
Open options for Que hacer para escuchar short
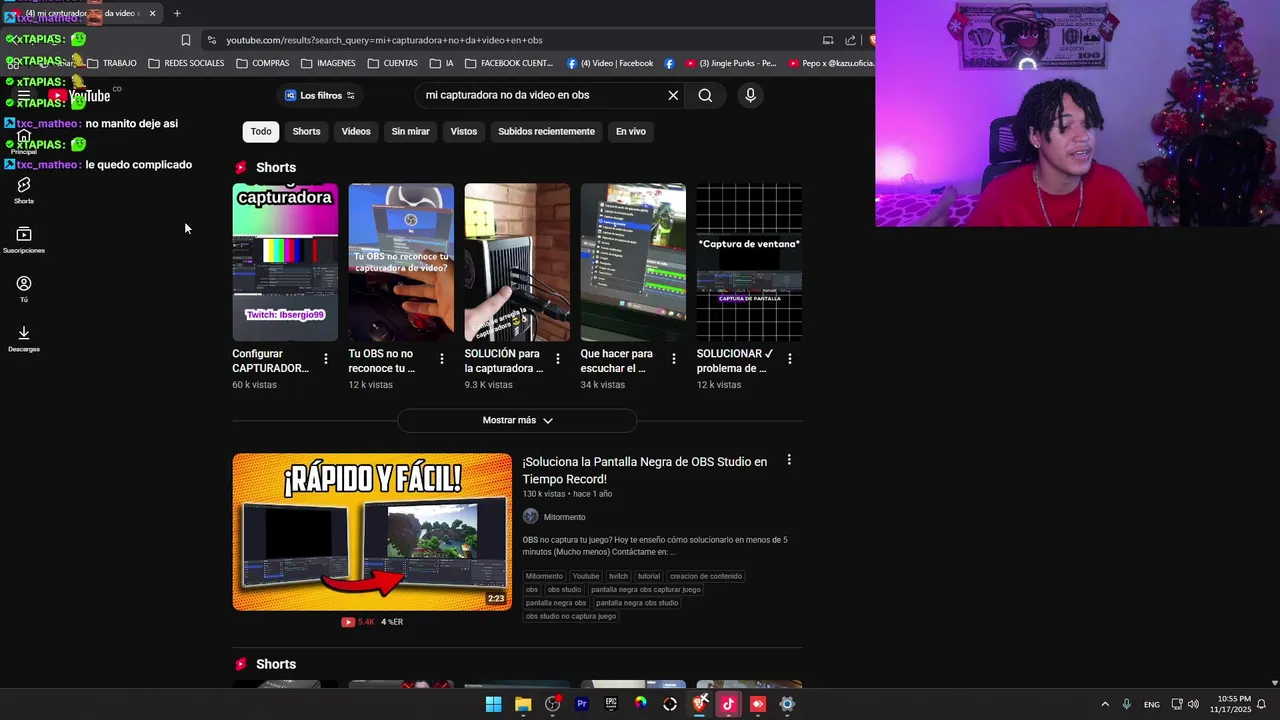pyautogui.click(x=673, y=358)
